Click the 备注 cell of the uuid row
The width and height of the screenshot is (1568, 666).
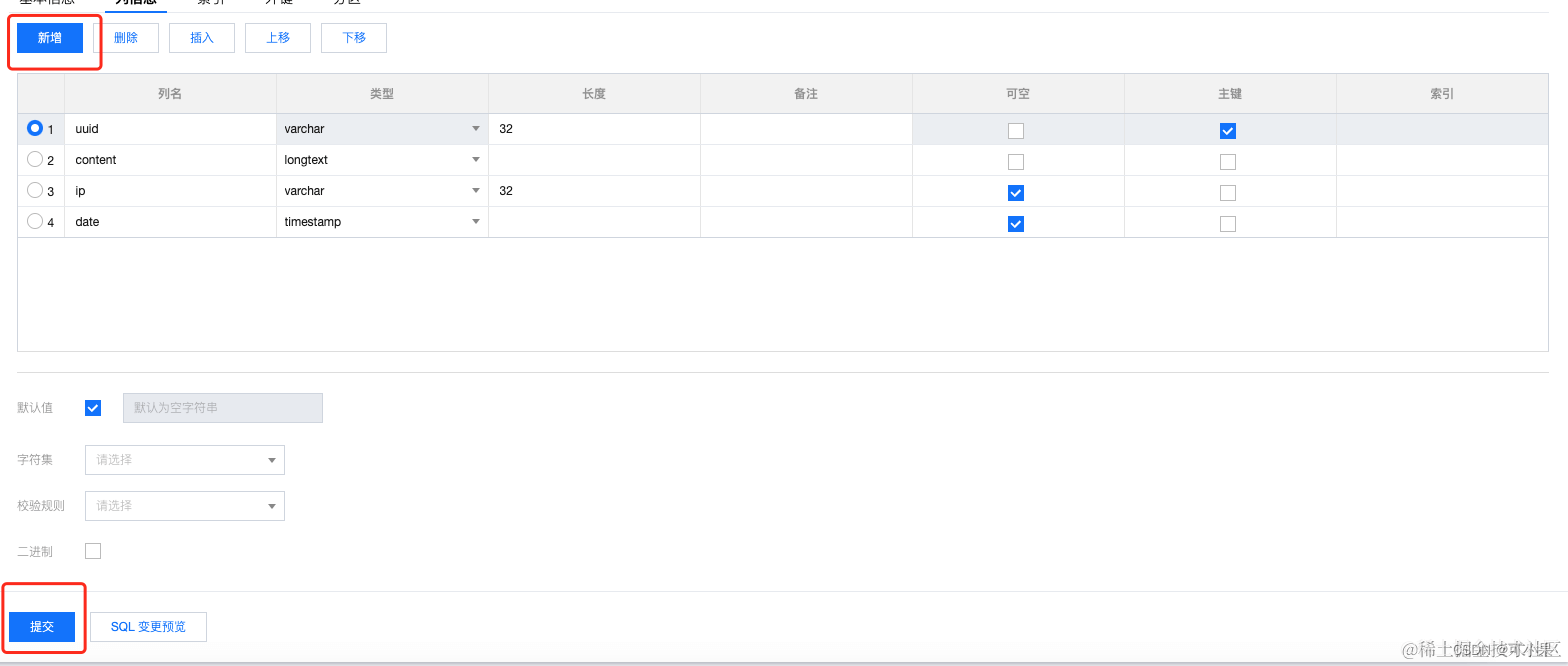(806, 129)
